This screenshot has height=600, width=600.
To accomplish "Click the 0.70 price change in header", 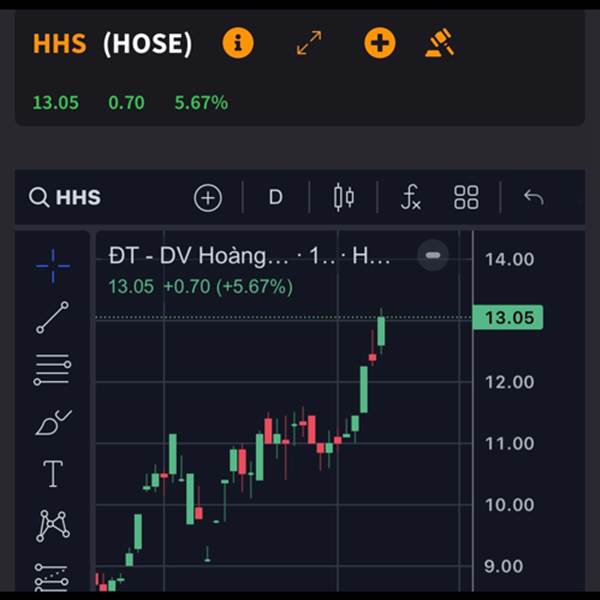I will tap(126, 103).
